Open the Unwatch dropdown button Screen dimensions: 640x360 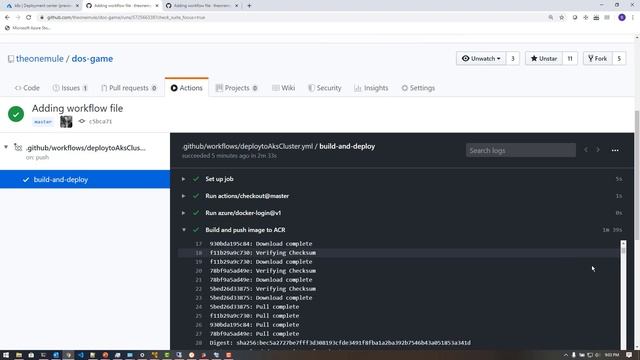coord(481,58)
